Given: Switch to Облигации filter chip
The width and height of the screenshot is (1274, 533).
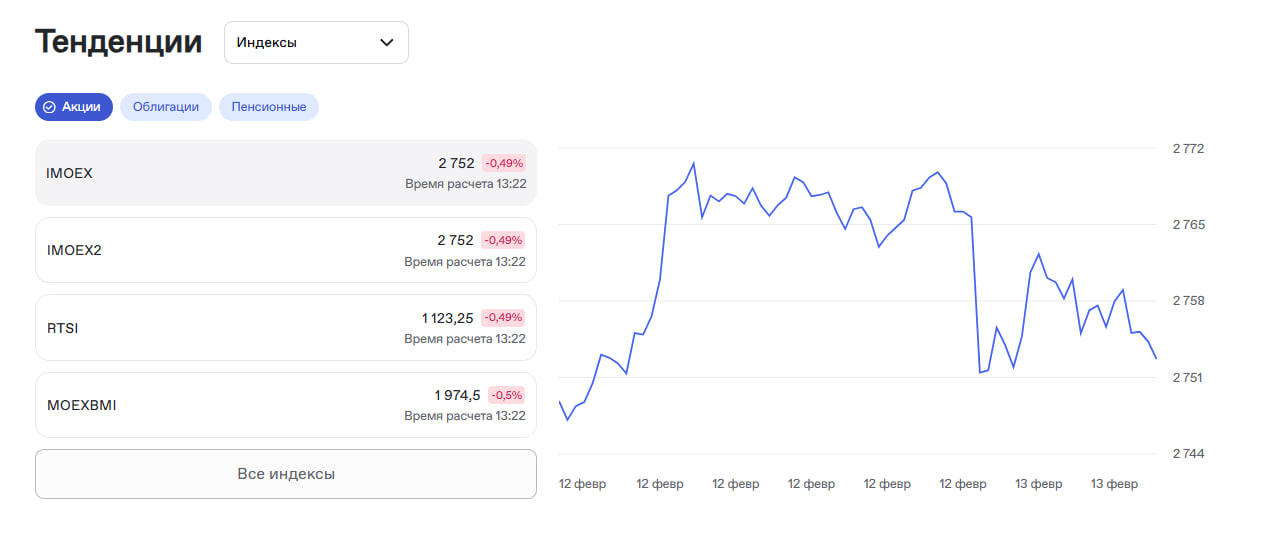Looking at the screenshot, I should tap(165, 107).
